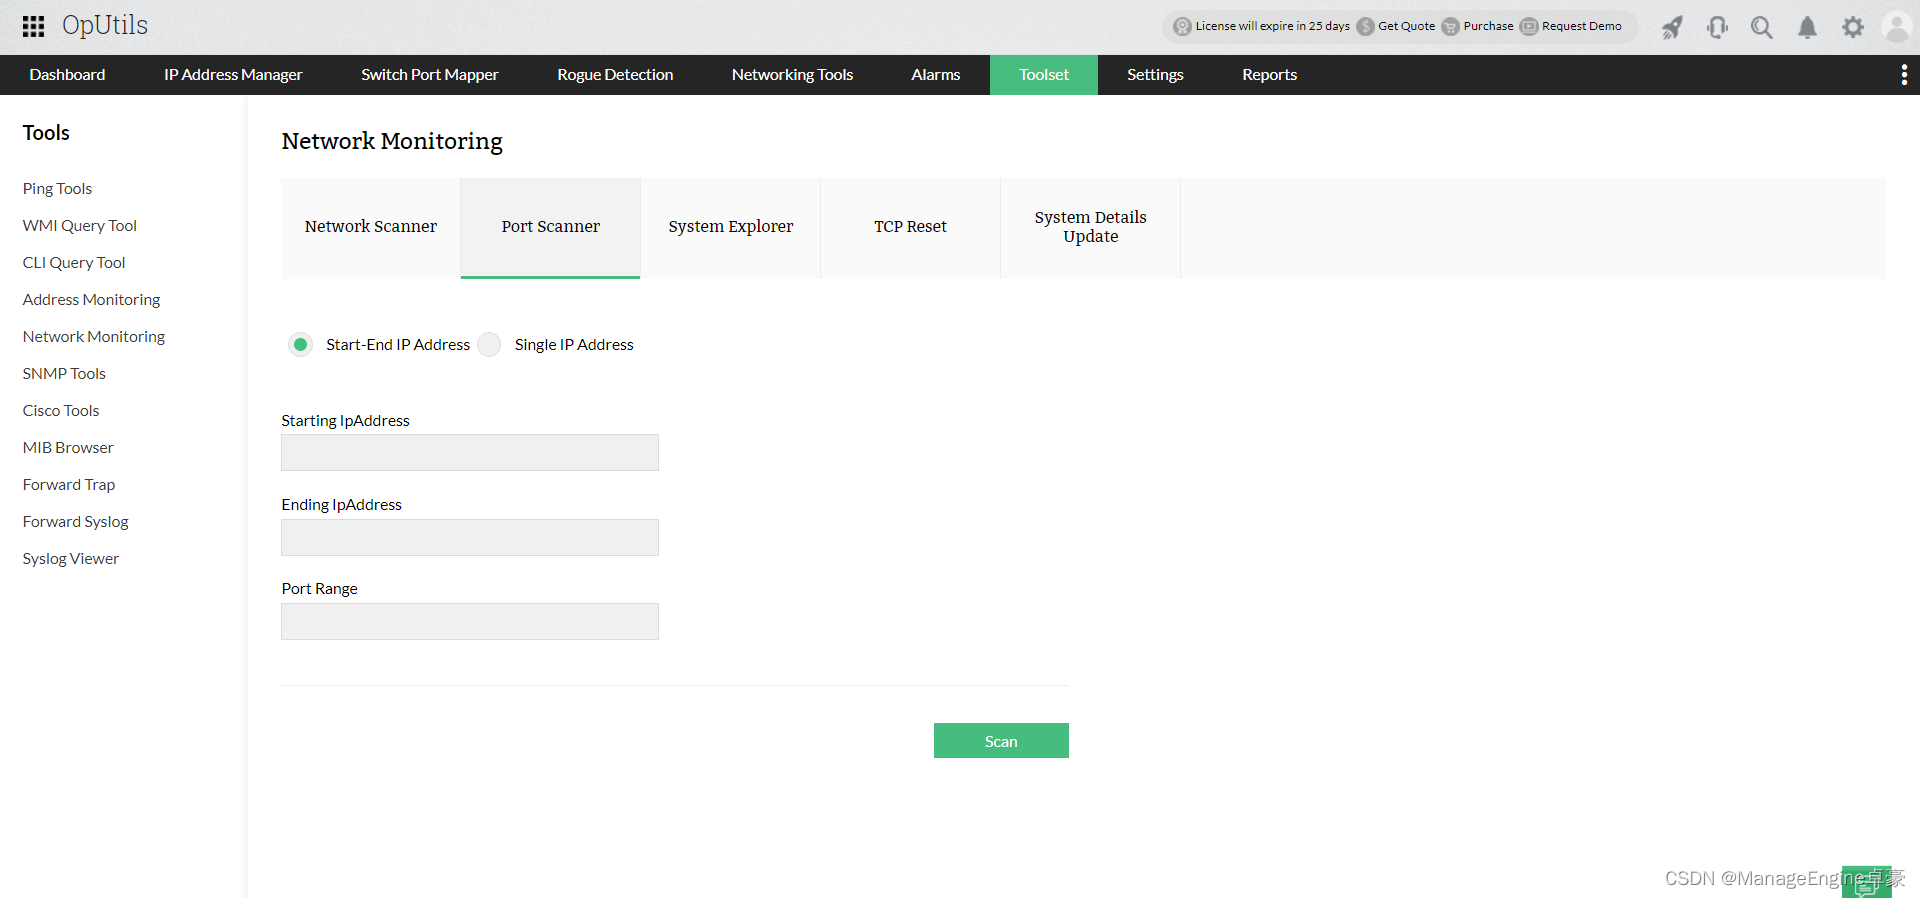Click the Purchase cart icon
1920x898 pixels.
pyautogui.click(x=1450, y=27)
